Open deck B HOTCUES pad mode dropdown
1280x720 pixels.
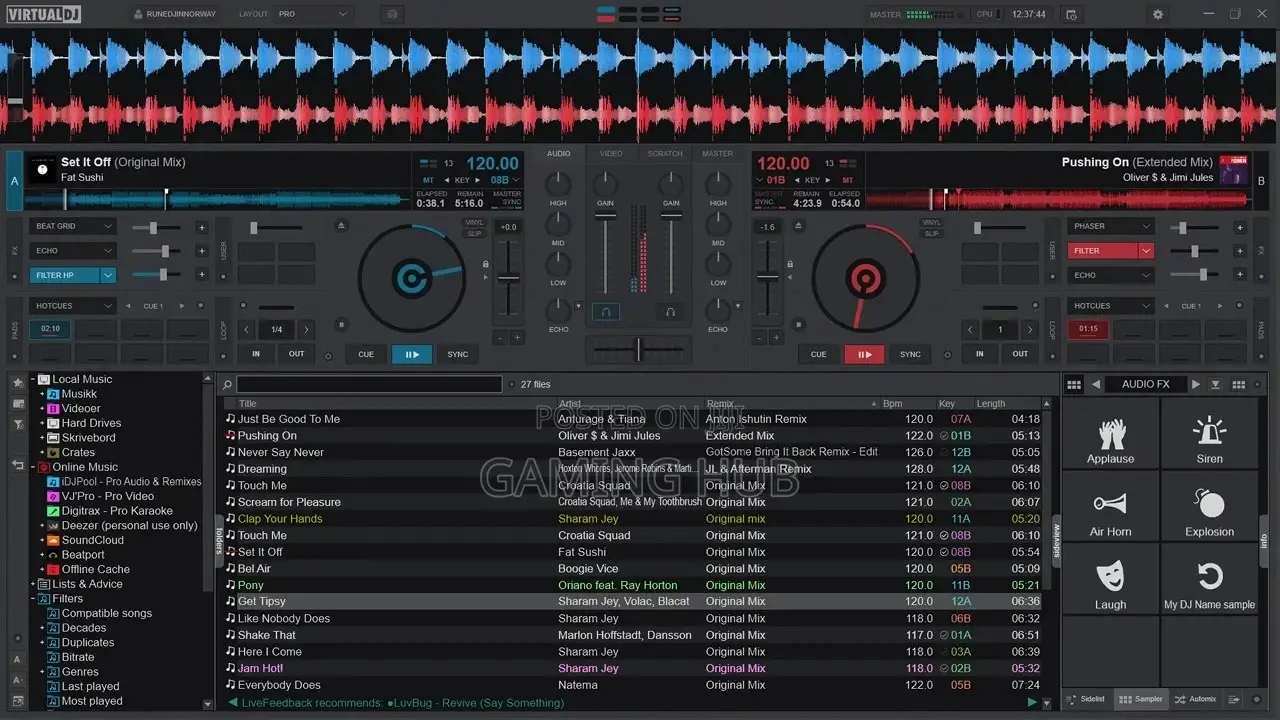click(1110, 306)
